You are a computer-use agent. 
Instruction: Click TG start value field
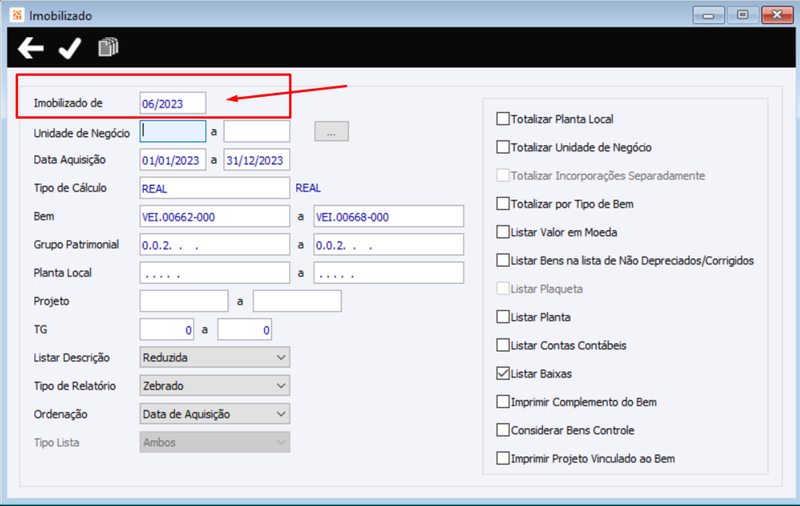167,330
